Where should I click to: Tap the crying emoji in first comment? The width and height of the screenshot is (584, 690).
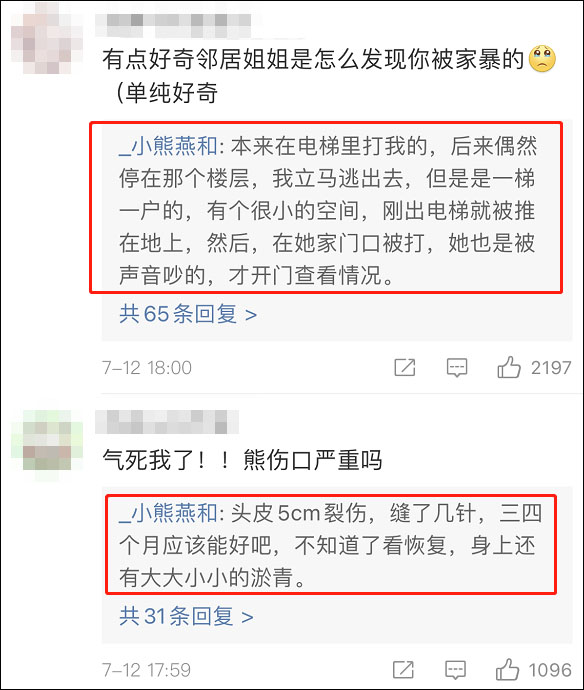(x=542, y=59)
